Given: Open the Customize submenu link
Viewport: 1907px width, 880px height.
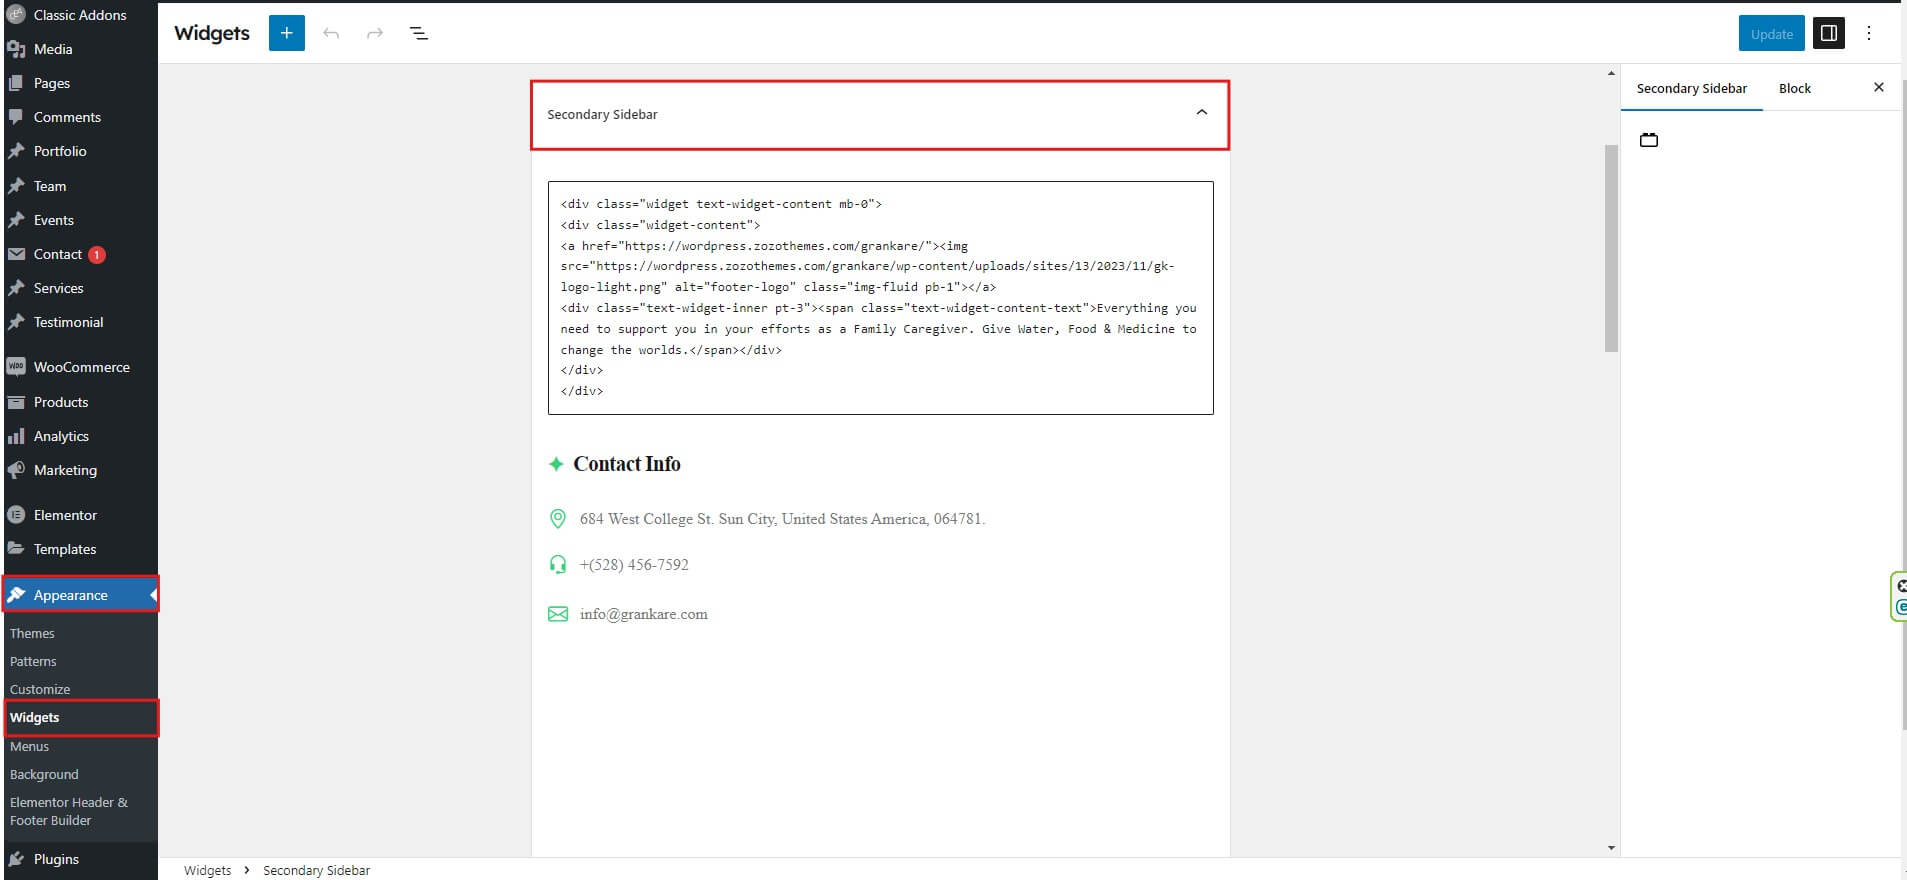Looking at the screenshot, I should pyautogui.click(x=40, y=689).
